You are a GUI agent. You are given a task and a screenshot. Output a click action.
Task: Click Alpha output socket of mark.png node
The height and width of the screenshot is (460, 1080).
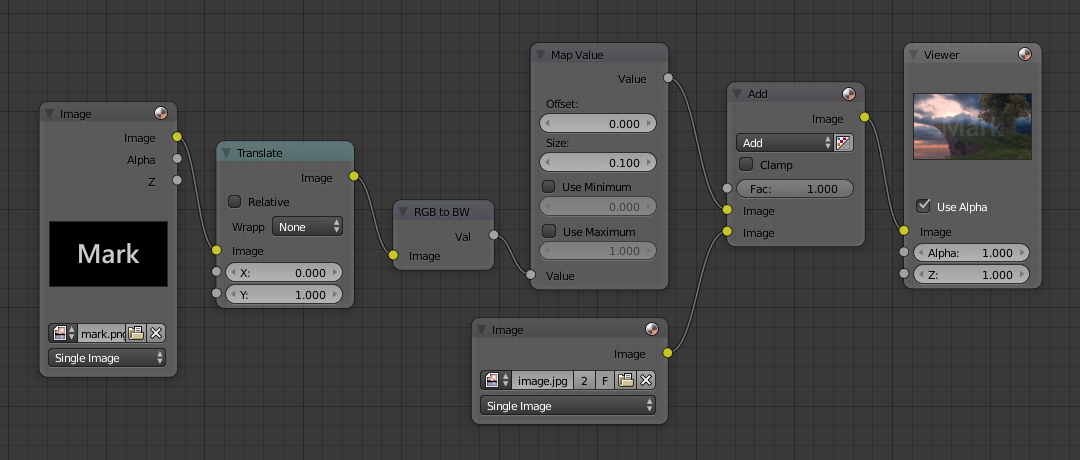(x=177, y=159)
